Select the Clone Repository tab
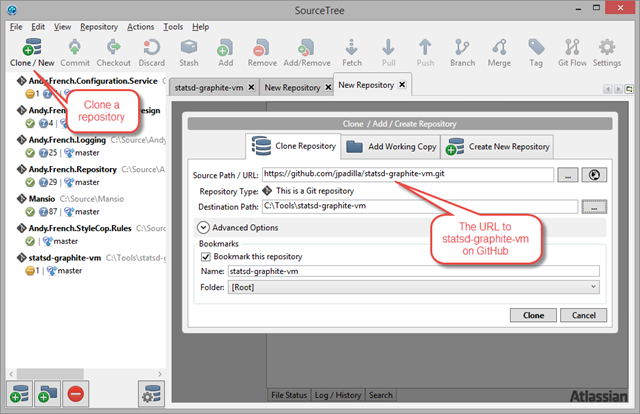The height and width of the screenshot is (414, 640). [x=293, y=146]
